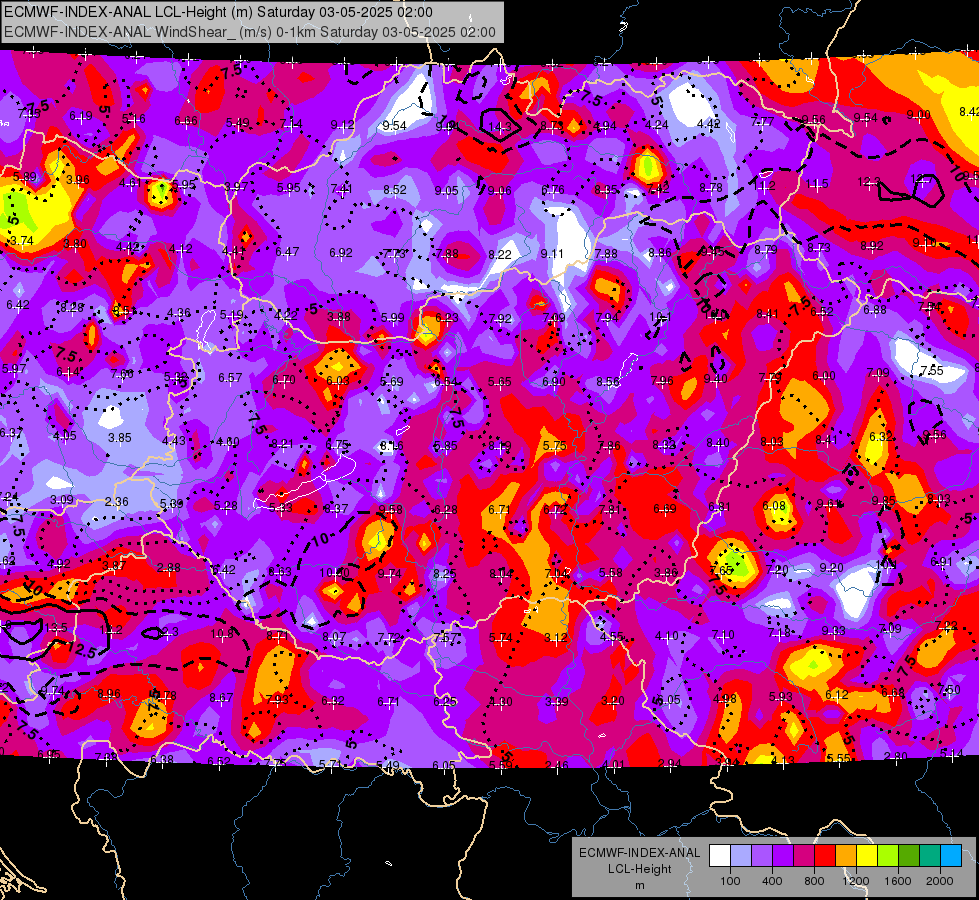Click the wind shear value 7.65
Screen dimensions: 979x900
coord(721,570)
